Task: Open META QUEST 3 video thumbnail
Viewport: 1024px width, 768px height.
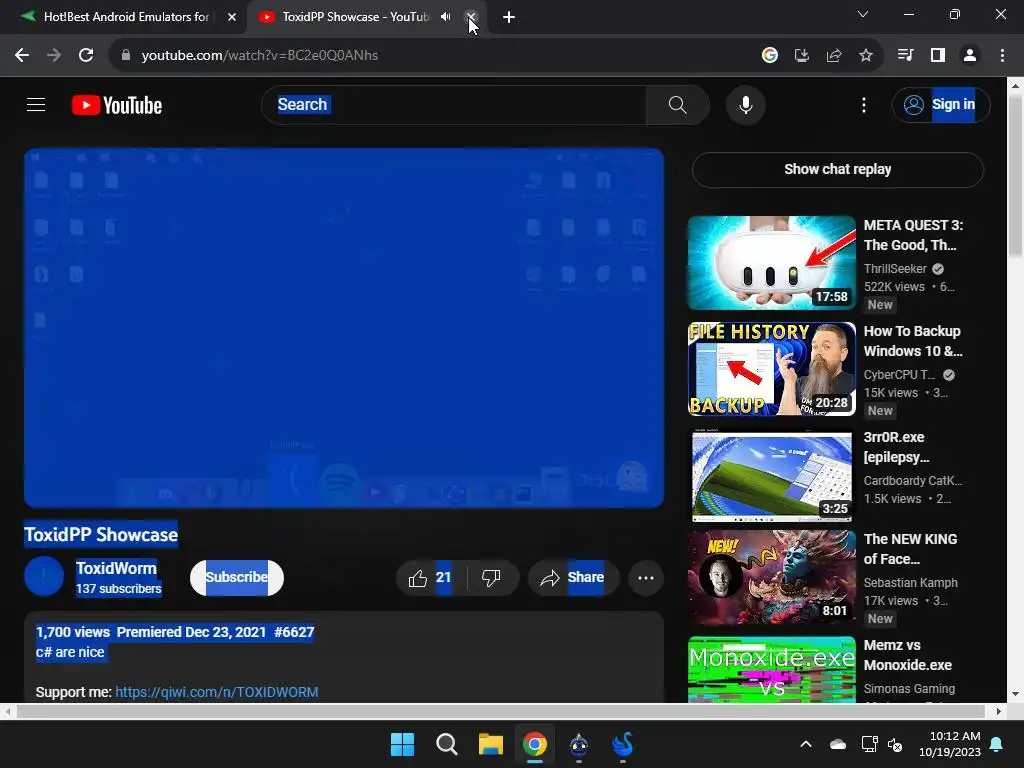Action: (x=771, y=263)
